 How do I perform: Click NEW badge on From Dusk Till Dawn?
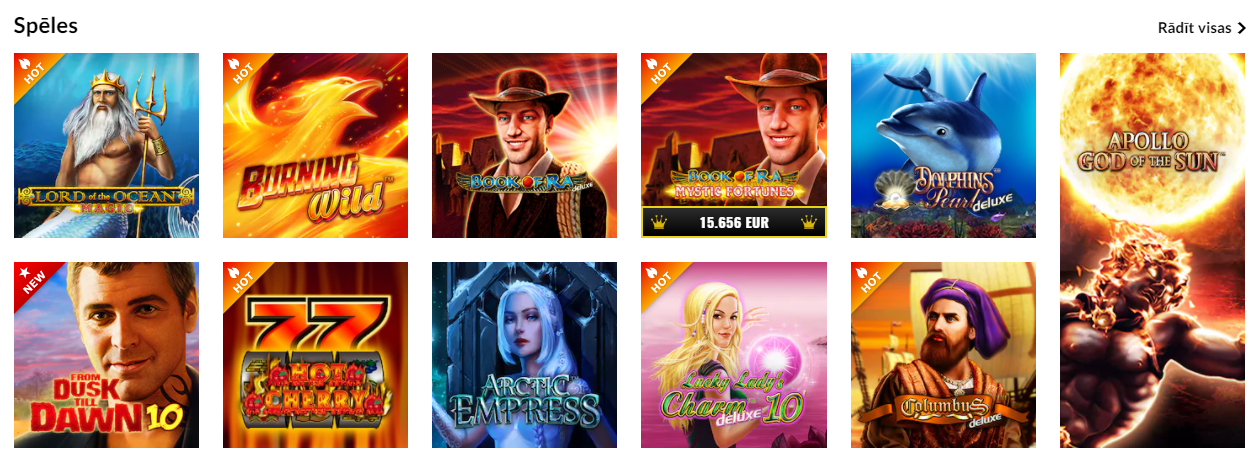[x=30, y=278]
